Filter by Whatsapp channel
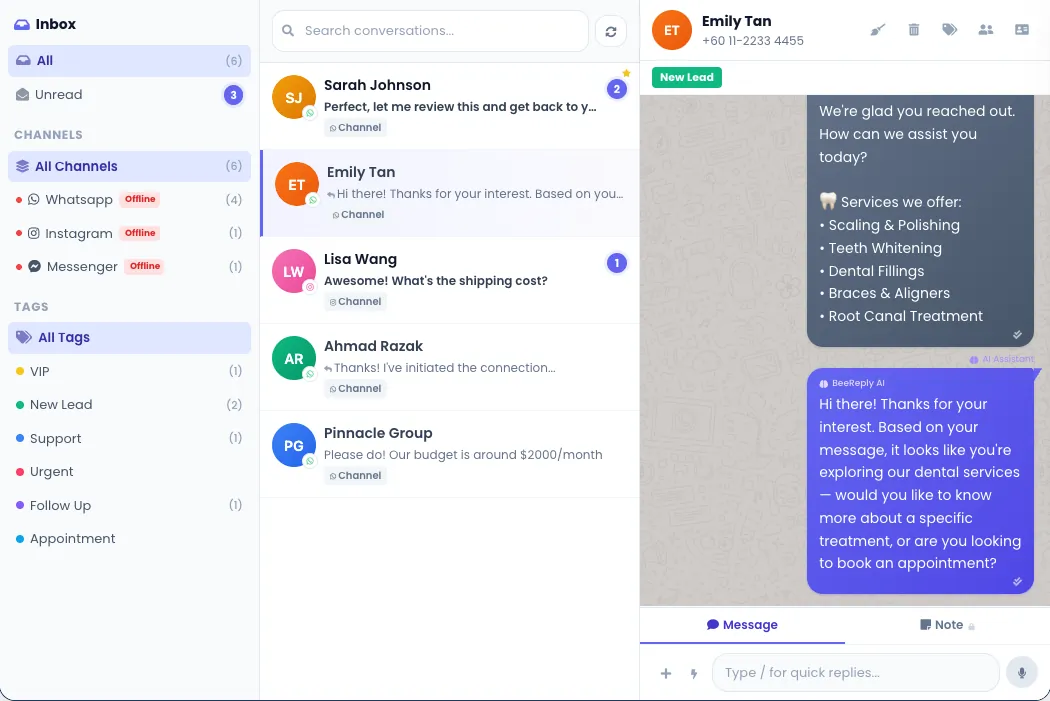Image resolution: width=1050 pixels, height=701 pixels. click(x=129, y=200)
